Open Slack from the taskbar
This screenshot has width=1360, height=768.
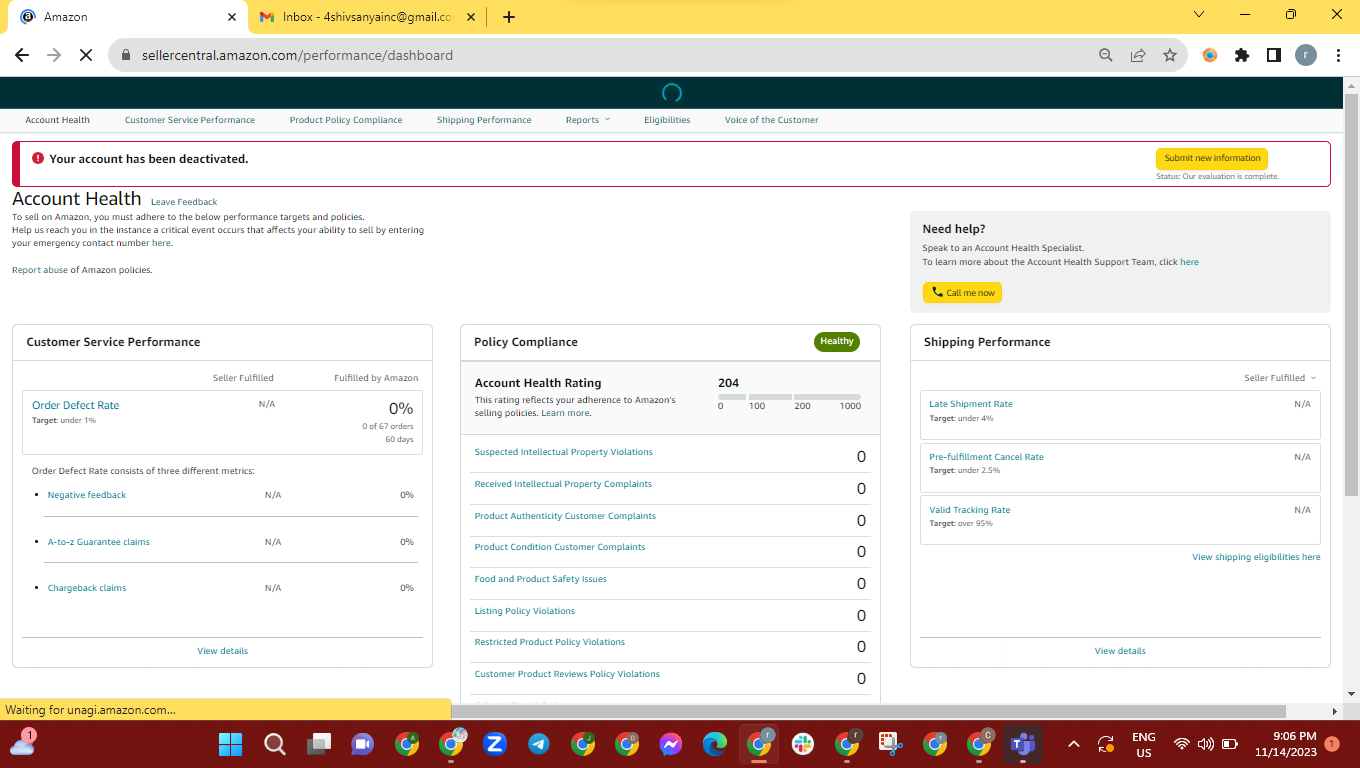pos(802,744)
